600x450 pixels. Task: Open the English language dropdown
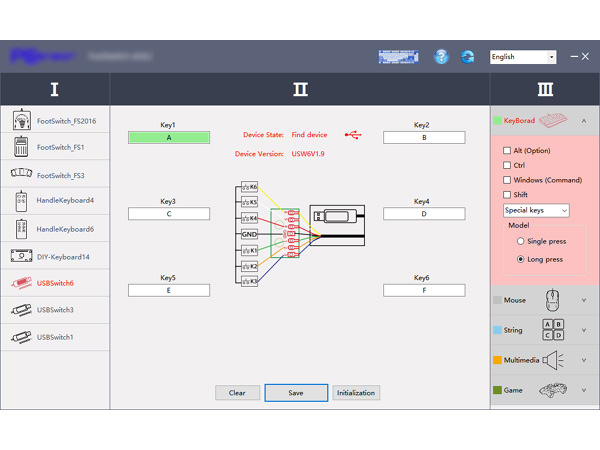522,57
